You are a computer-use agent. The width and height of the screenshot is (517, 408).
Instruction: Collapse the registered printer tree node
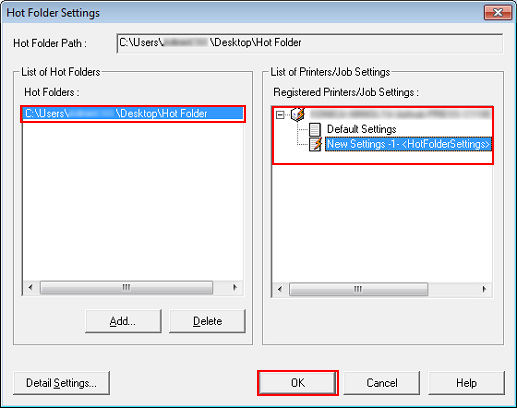(x=280, y=115)
